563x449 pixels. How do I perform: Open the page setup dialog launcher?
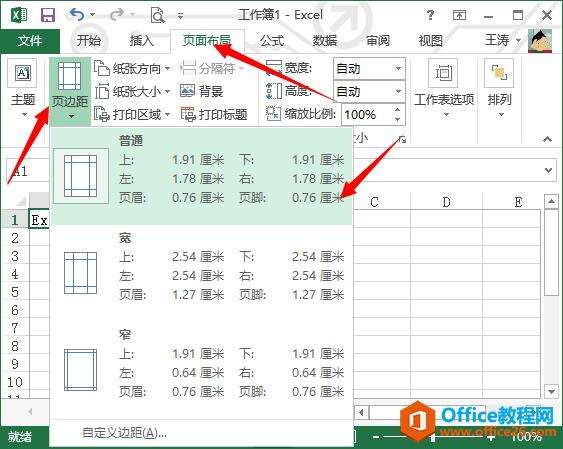403,140
